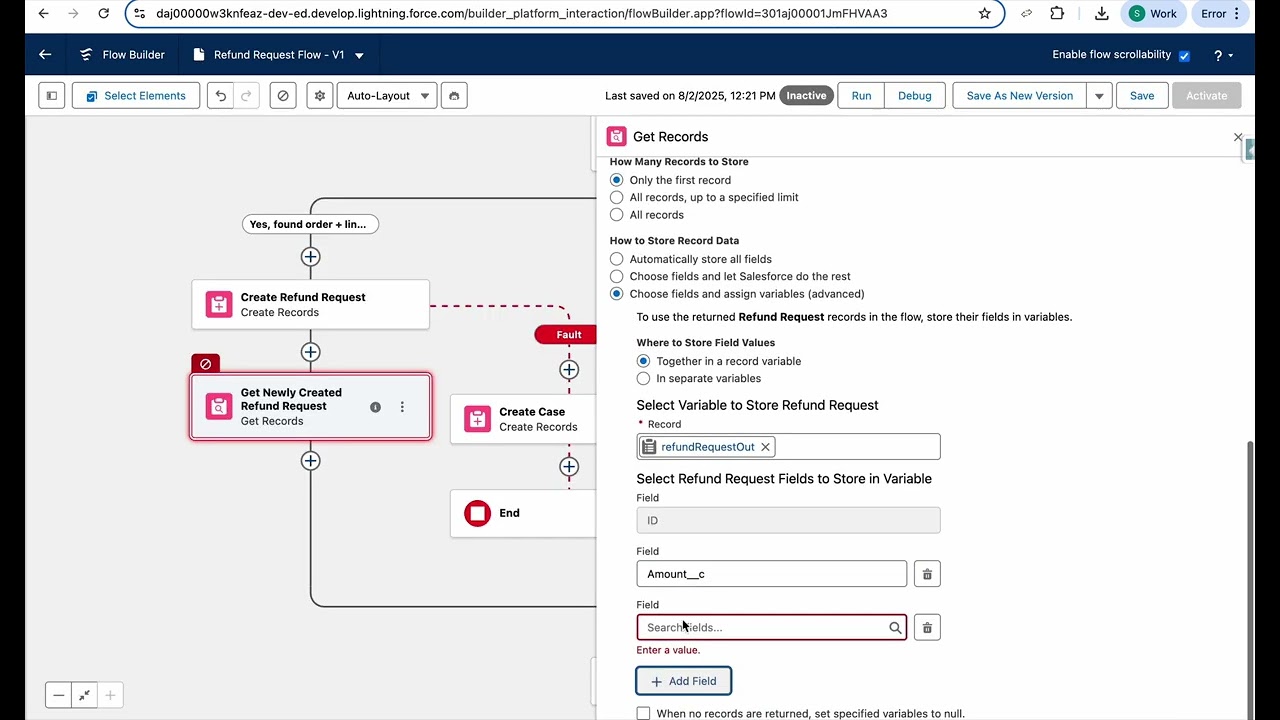Screen dimensions: 1280x720
Task: Select All records, up to a specified limit
Action: click(617, 197)
